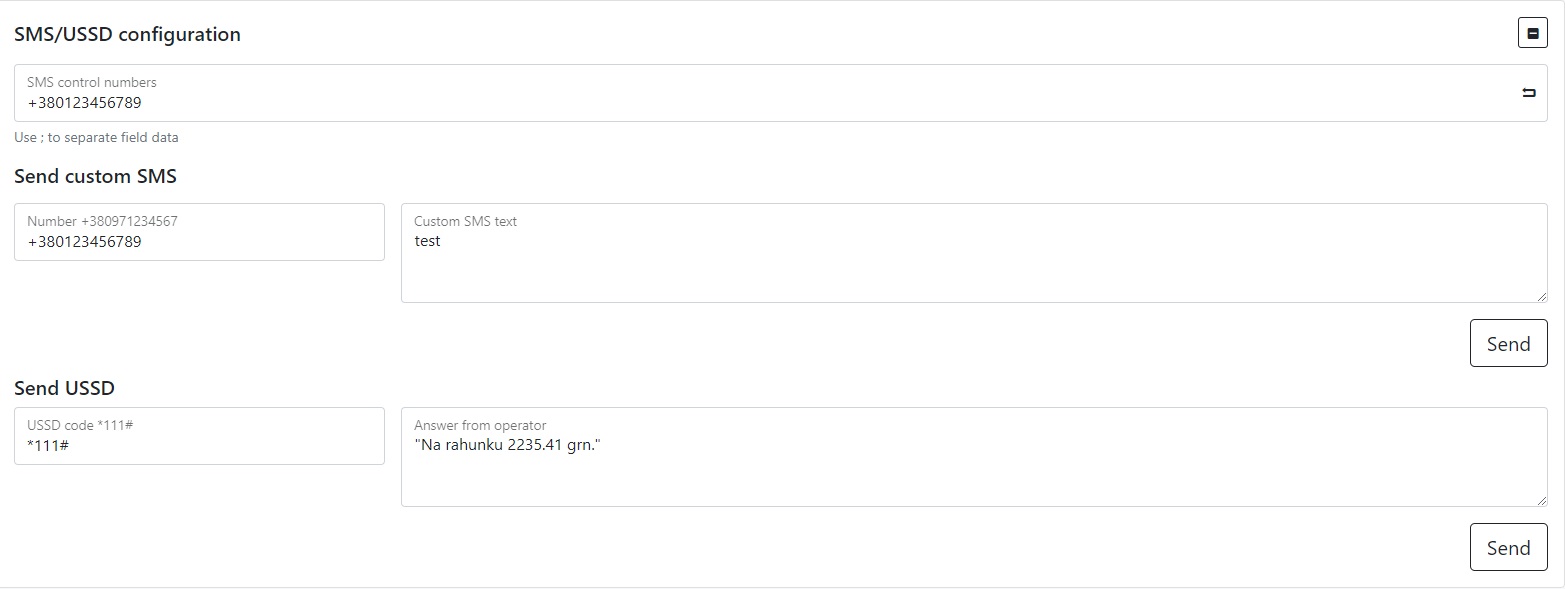Click the "Send custom SMS" section heading

(x=95, y=177)
